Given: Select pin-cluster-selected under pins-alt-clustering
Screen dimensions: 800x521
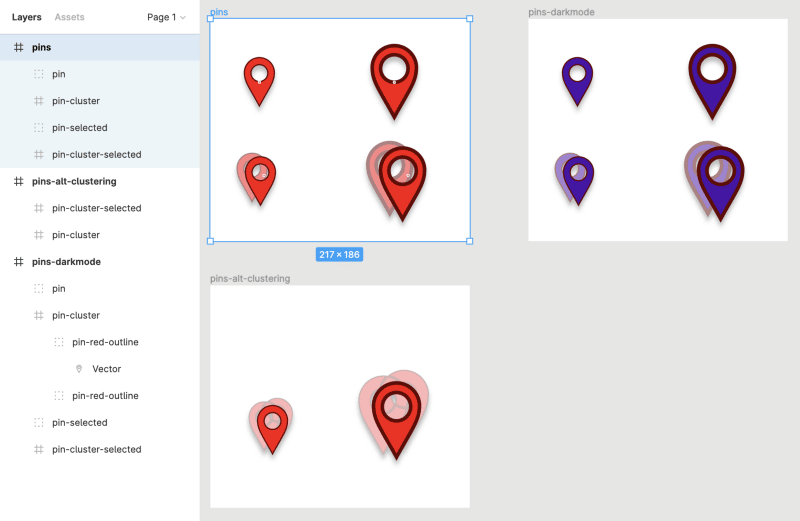Looking at the screenshot, I should [x=99, y=208].
